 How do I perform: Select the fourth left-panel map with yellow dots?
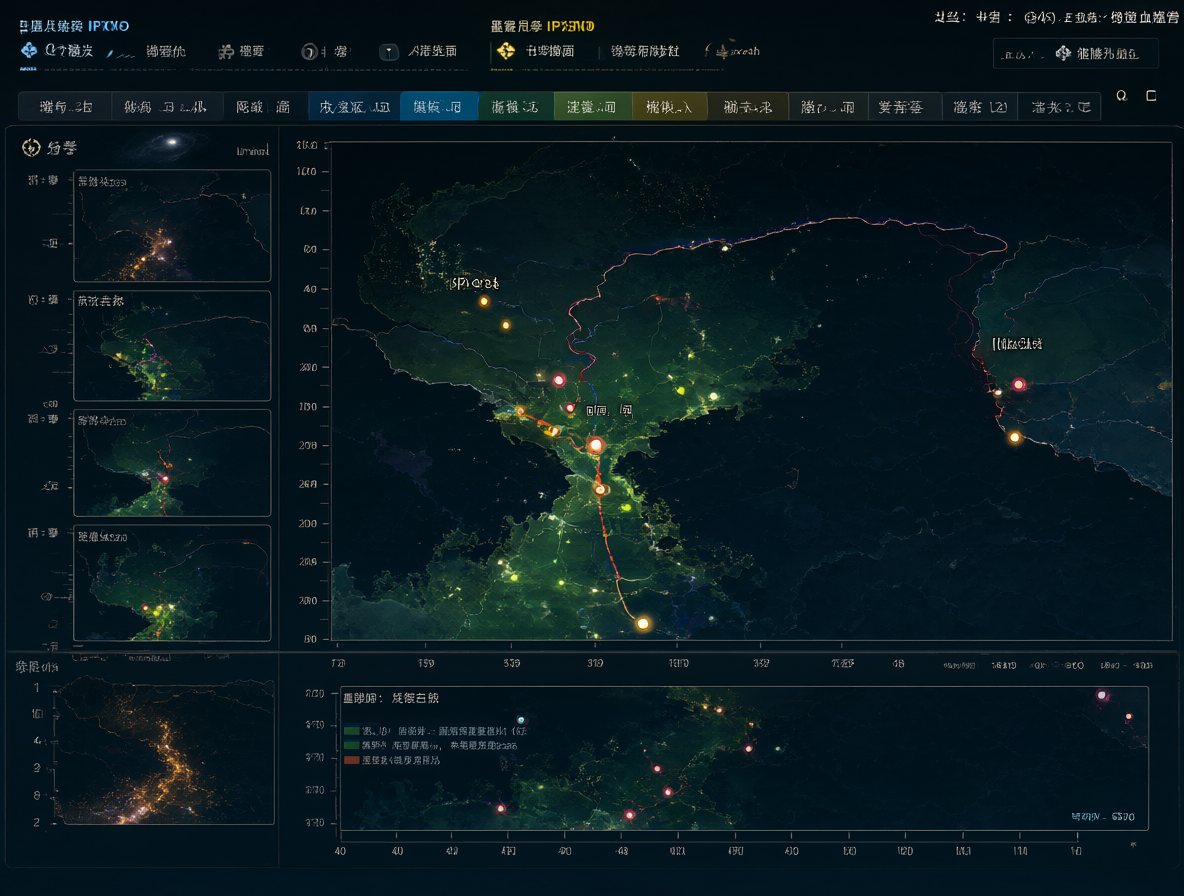(172, 583)
